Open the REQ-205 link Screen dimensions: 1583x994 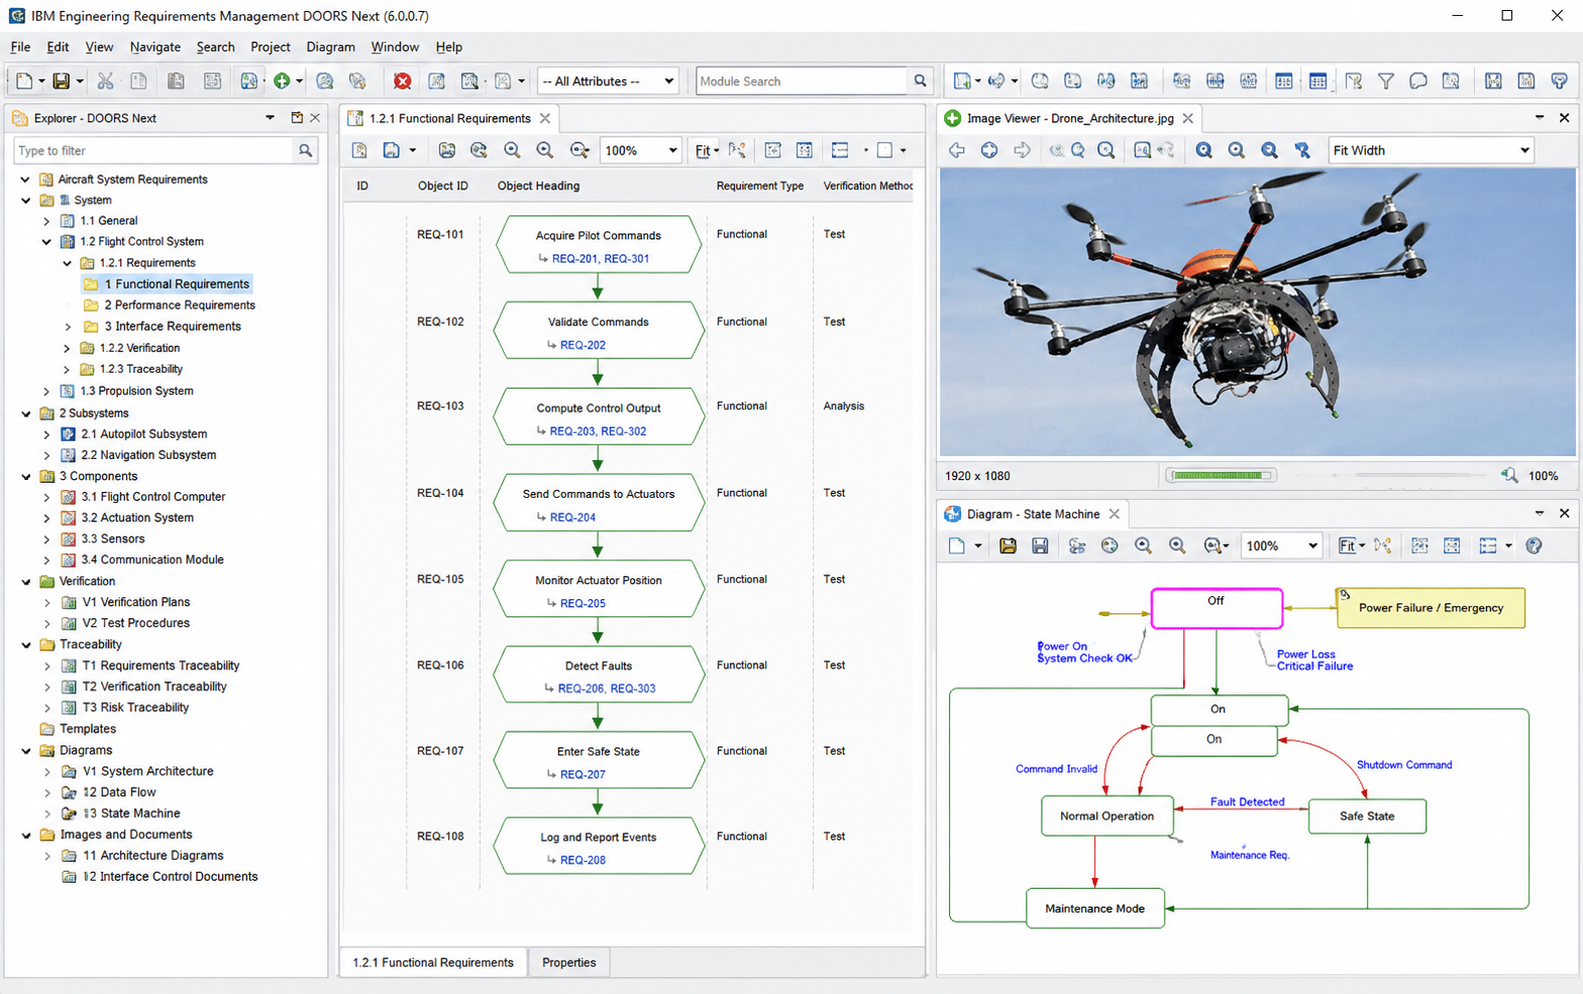(583, 603)
